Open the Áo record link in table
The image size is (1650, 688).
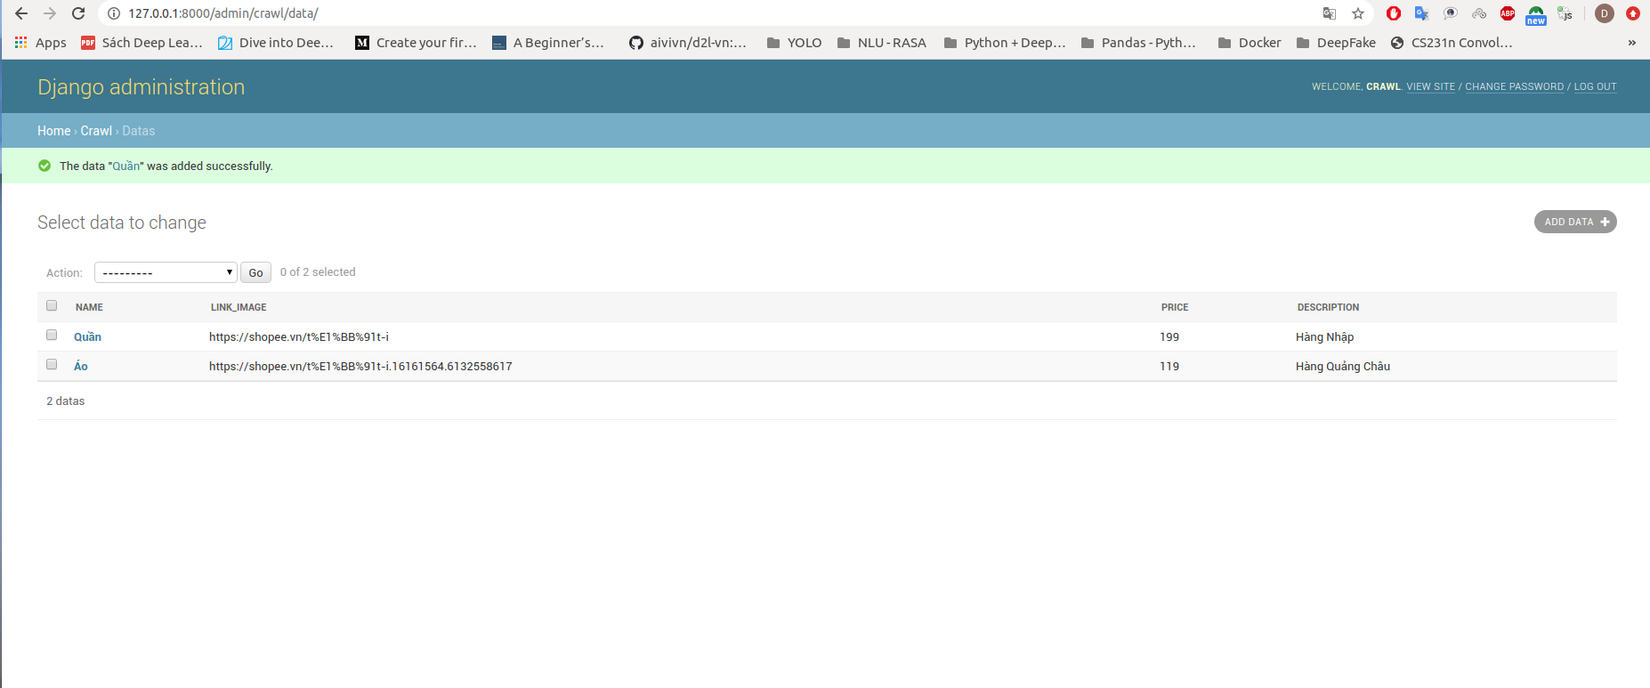[81, 366]
